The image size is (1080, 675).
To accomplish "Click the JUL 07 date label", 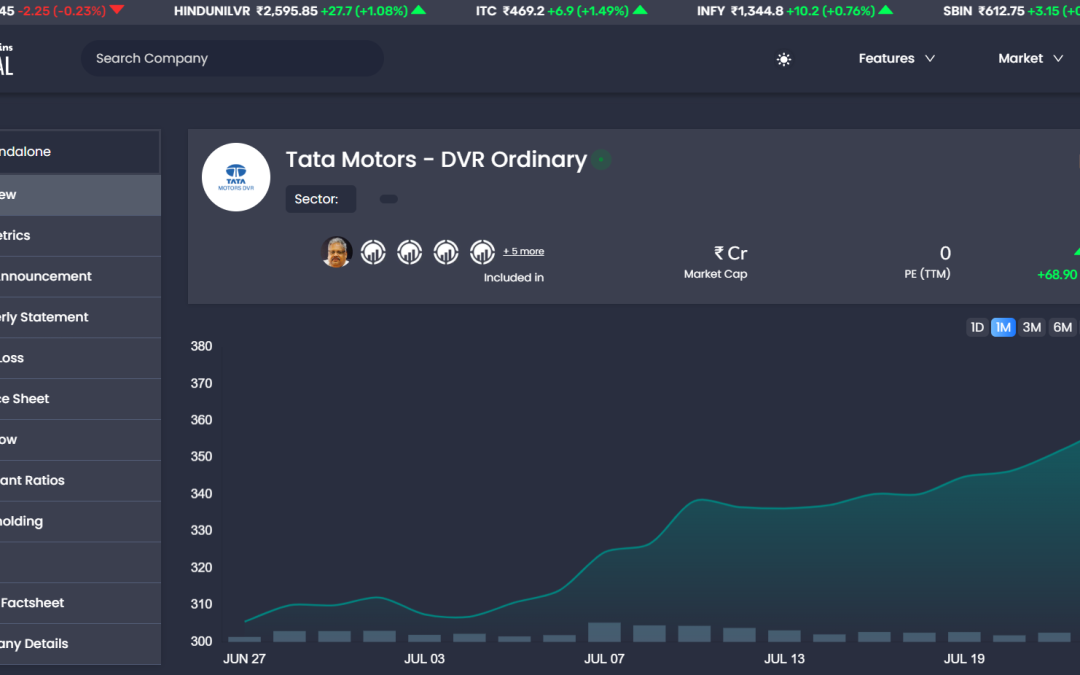I will point(604,659).
